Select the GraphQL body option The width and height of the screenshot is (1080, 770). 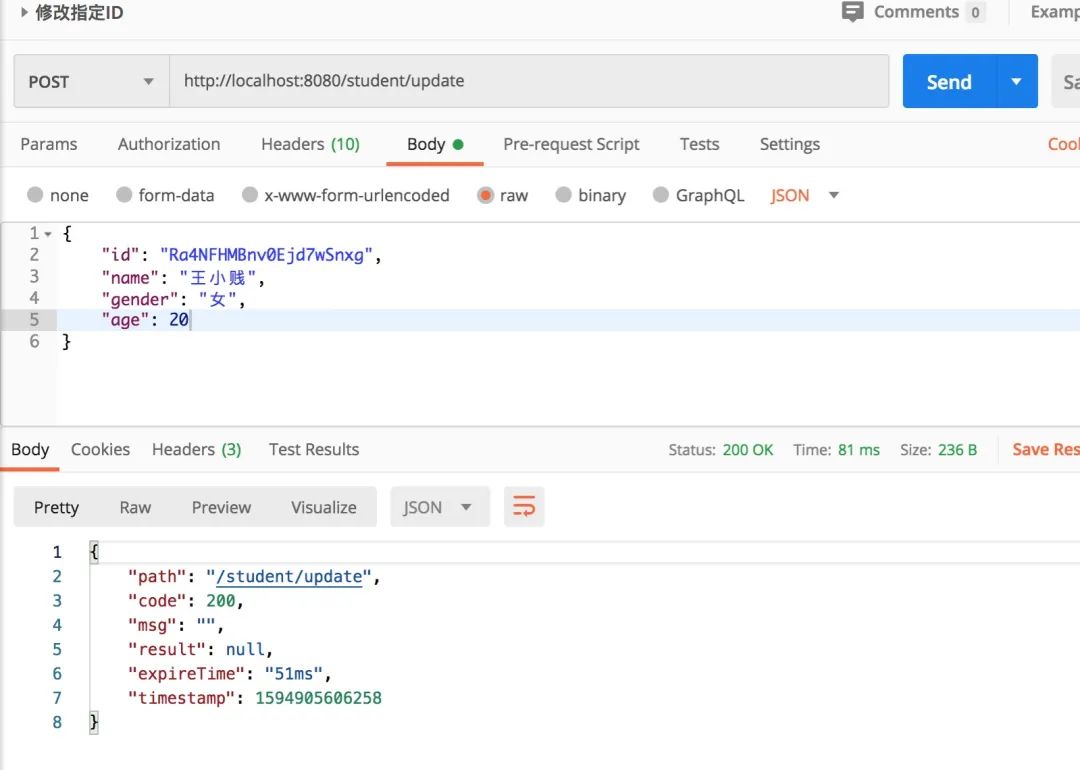point(661,195)
